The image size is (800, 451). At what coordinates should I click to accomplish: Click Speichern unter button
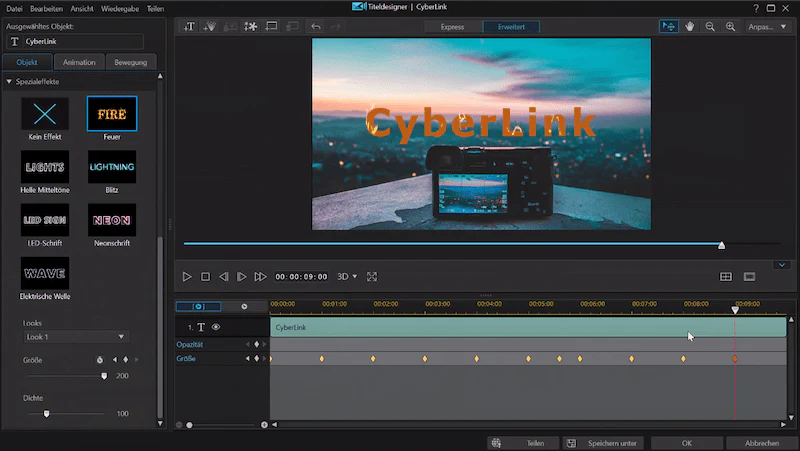(603, 443)
